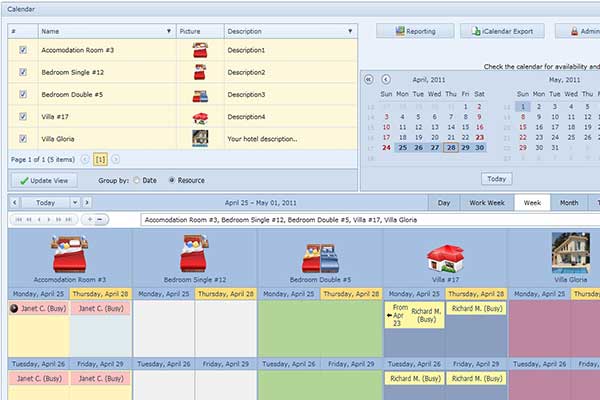
Task: Open dropdown arrow next to Today
Action: [75, 202]
